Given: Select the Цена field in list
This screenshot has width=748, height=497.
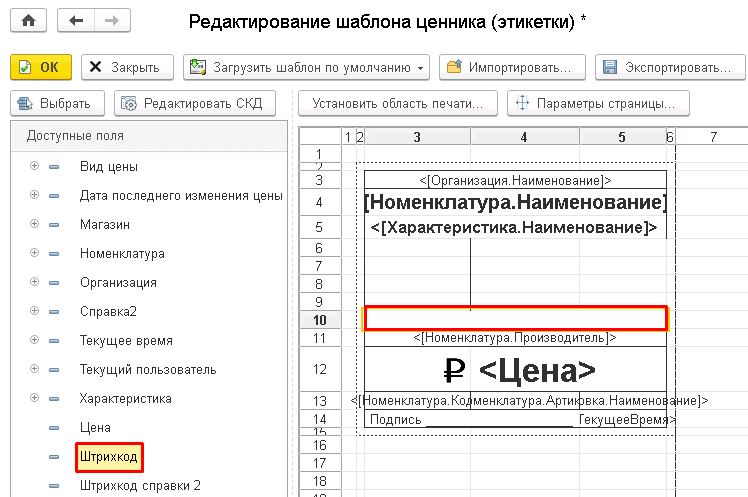Looking at the screenshot, I should click(x=95, y=428).
